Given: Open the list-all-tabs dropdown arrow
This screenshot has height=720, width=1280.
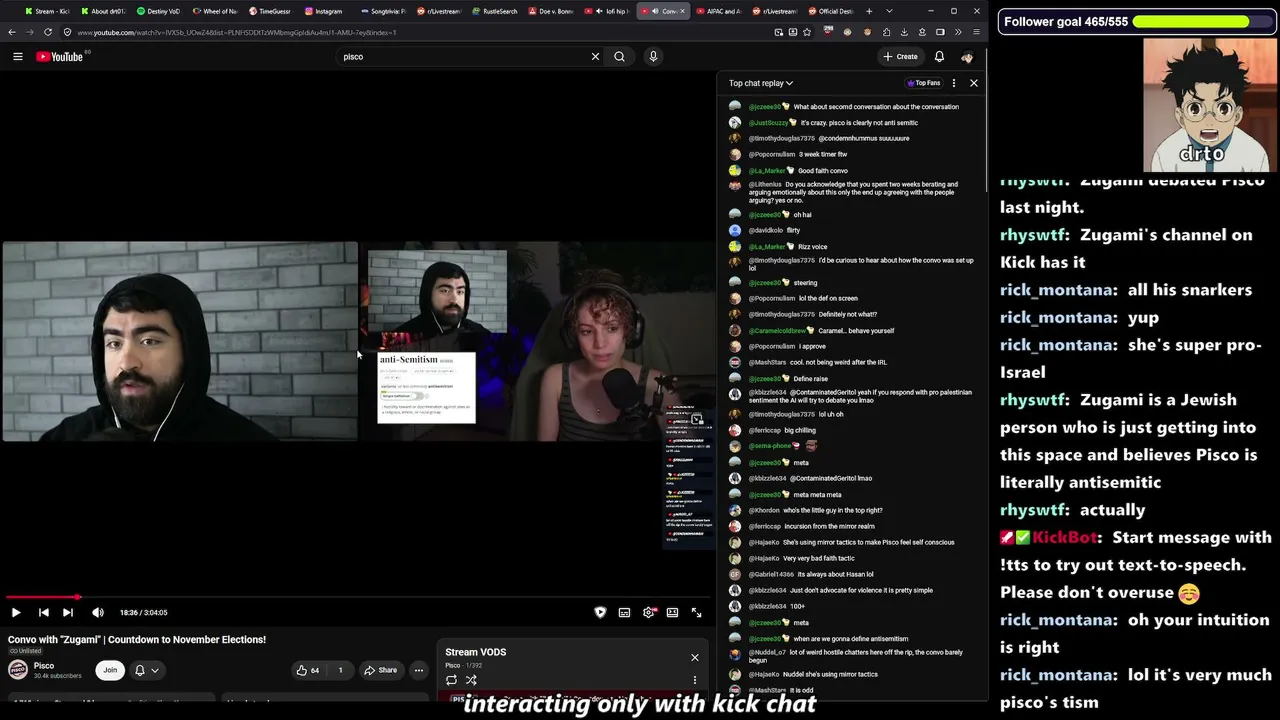Looking at the screenshot, I should [889, 11].
